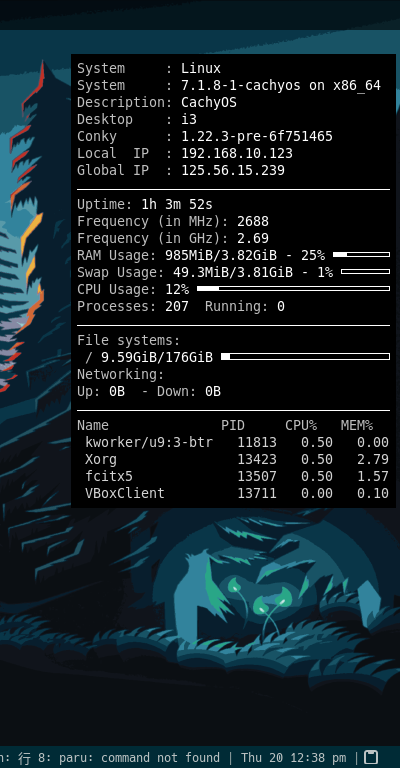
Task: Click Xorg's MEM% value 2.79
Action: coord(373,459)
